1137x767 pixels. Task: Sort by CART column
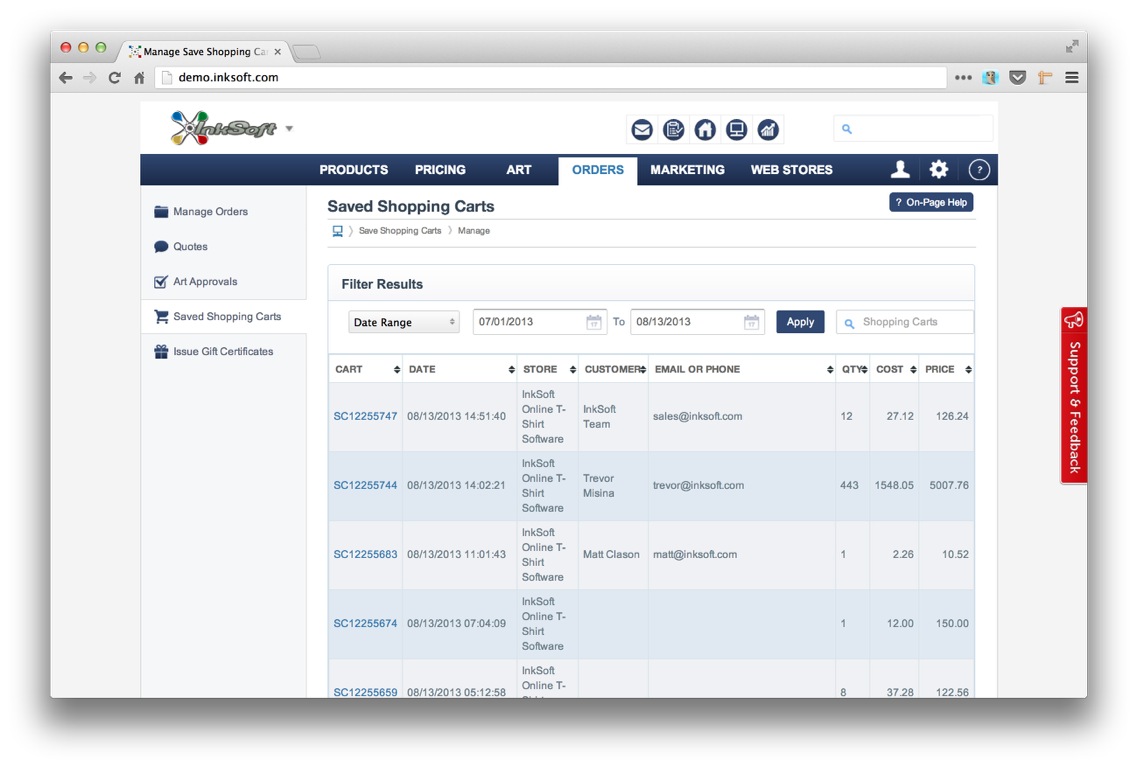pos(365,369)
